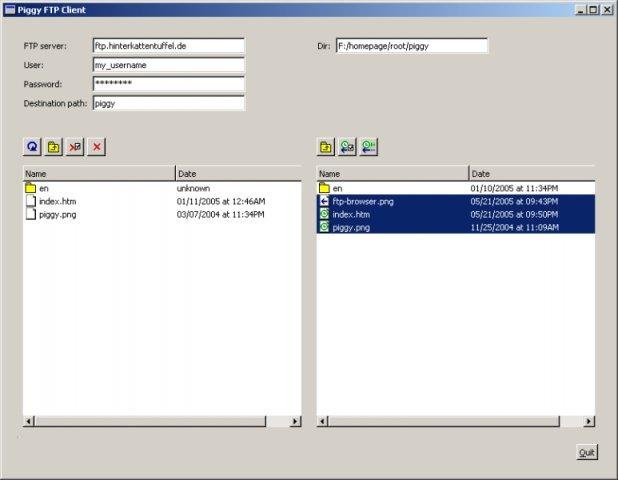Click date 01/11/2005 at 12:46AM
Viewport: 618px width, 480px height.
coord(221,201)
